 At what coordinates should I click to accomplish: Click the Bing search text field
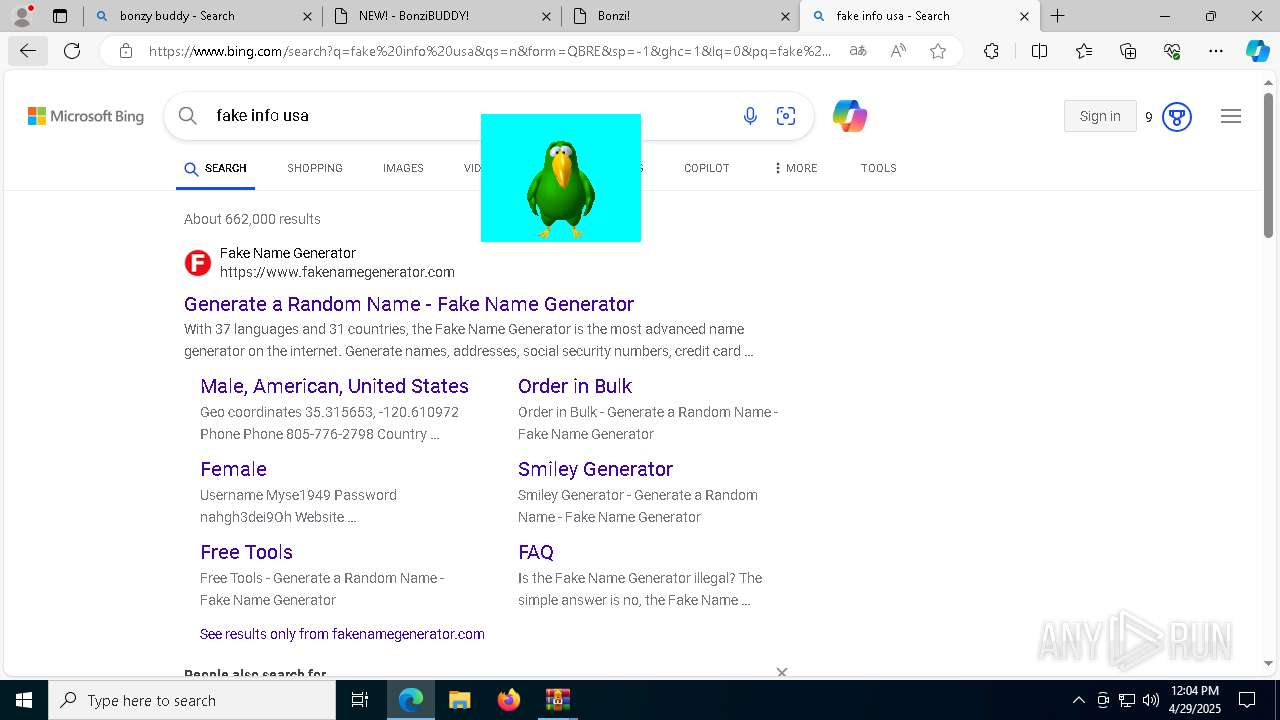tap(470, 116)
